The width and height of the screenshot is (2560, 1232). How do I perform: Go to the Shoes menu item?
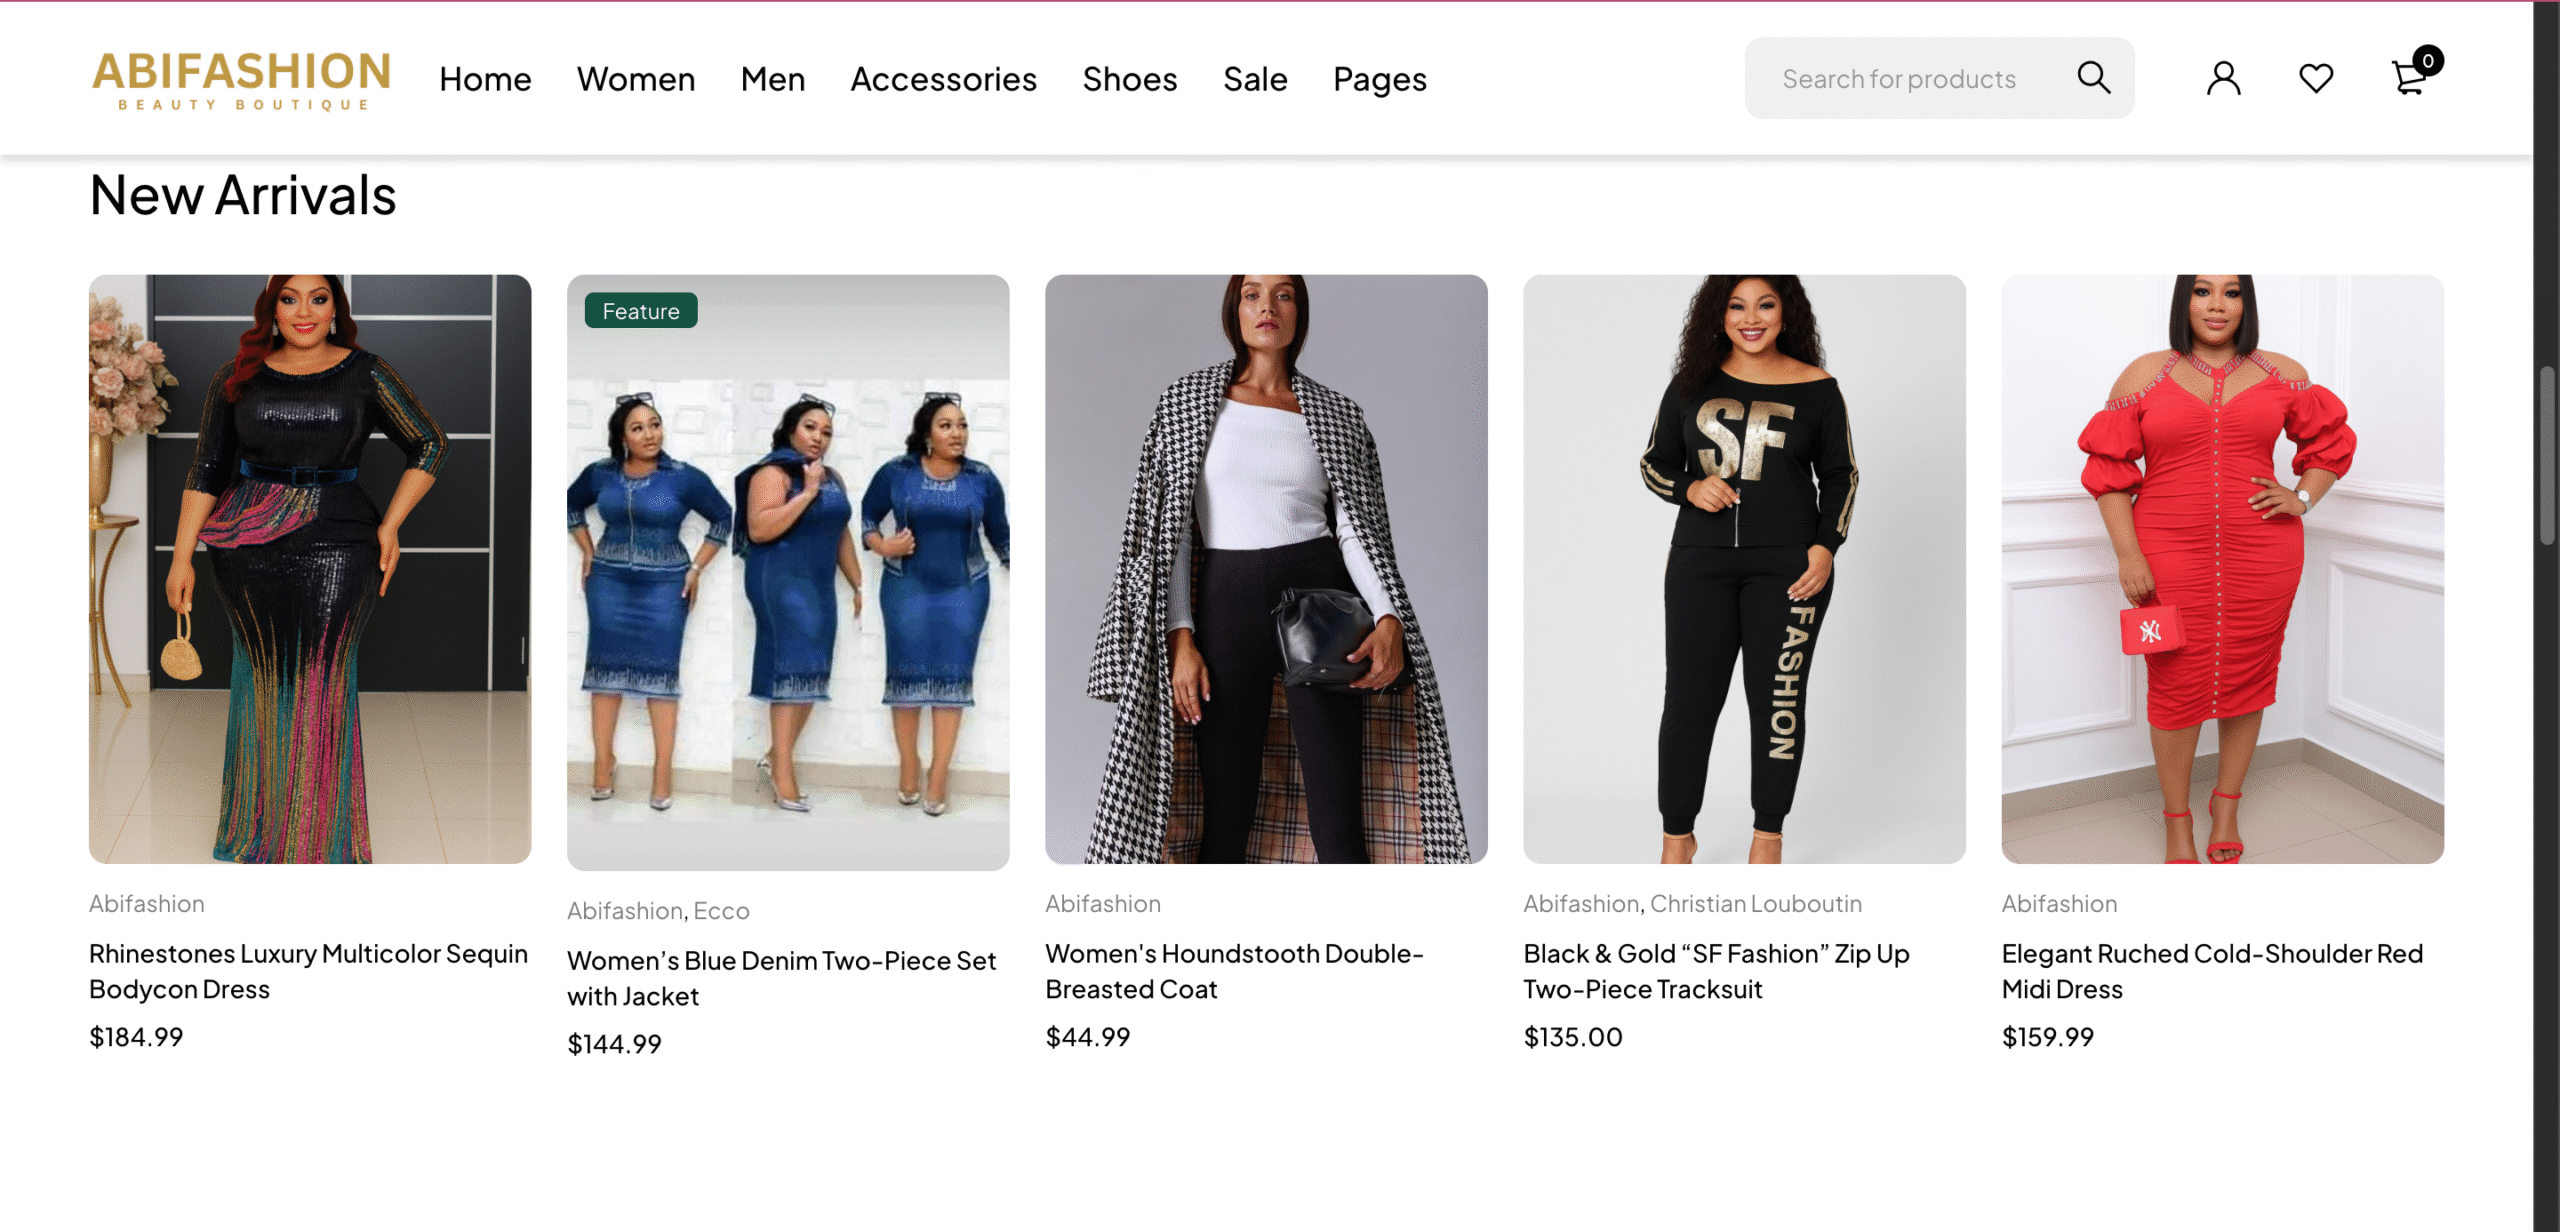pos(1129,79)
